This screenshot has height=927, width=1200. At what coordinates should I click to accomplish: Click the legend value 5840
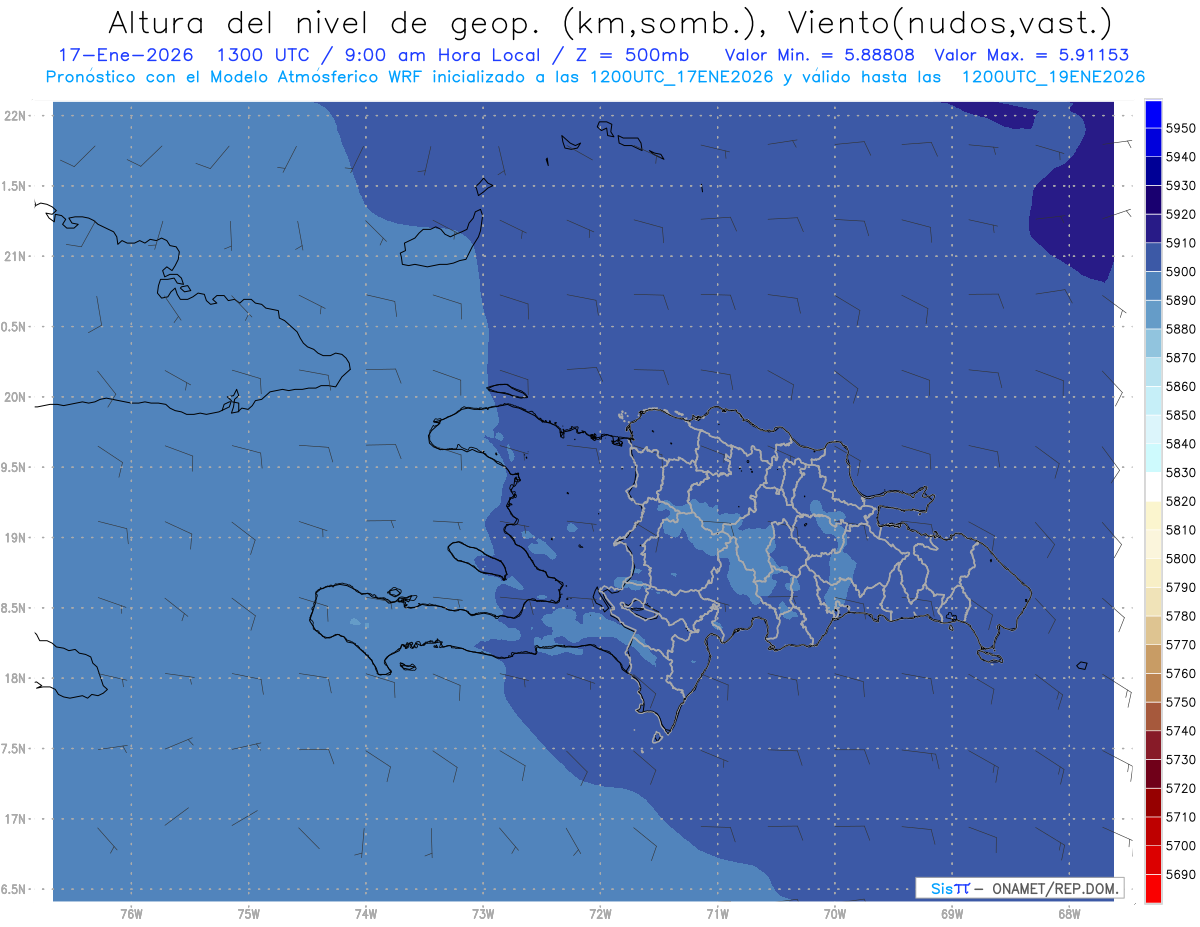[x=1180, y=444]
